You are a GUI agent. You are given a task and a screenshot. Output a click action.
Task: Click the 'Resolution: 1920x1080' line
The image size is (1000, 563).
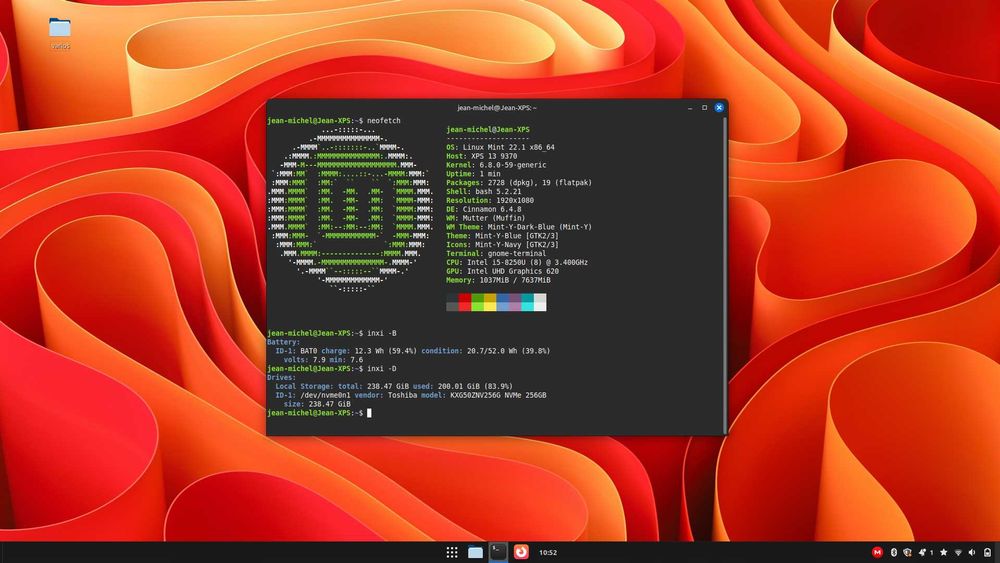(490, 201)
